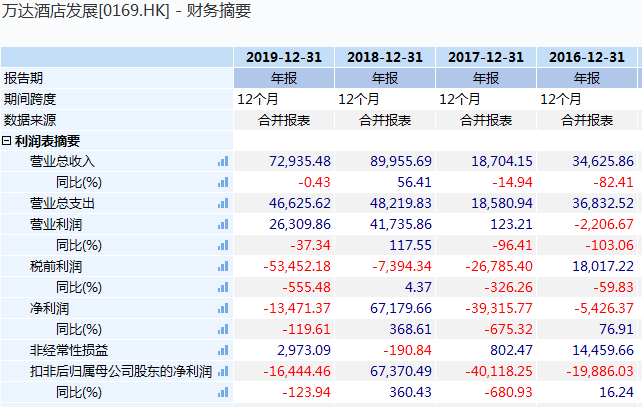
Task: Open chart icon for 营业利润 row
Action: [x=223, y=224]
